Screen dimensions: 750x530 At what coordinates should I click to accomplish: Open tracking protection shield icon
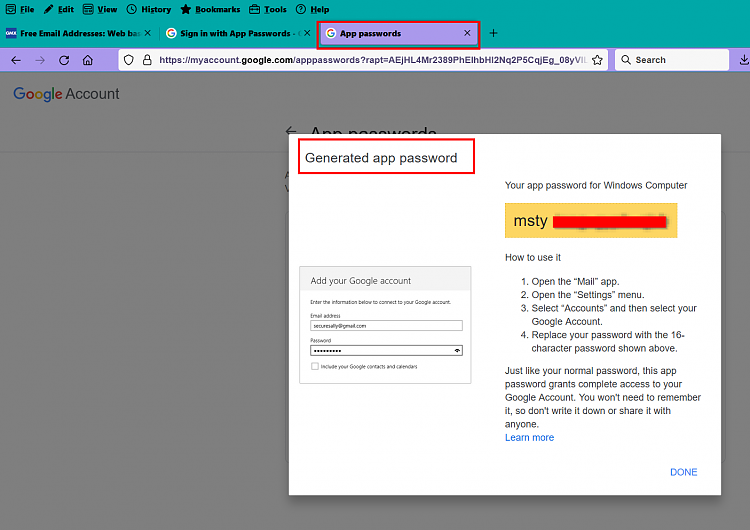tap(129, 60)
